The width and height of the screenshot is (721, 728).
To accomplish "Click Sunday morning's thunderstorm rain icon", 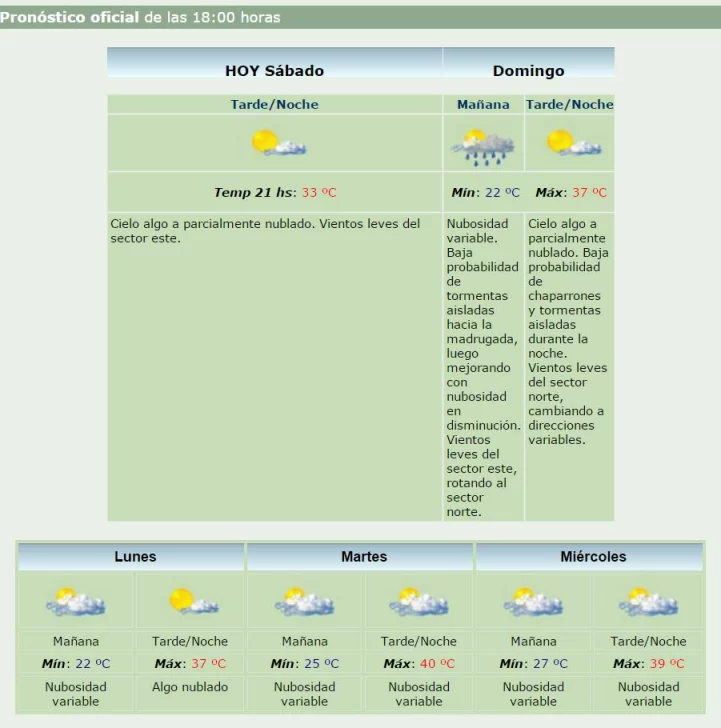I will (482, 146).
